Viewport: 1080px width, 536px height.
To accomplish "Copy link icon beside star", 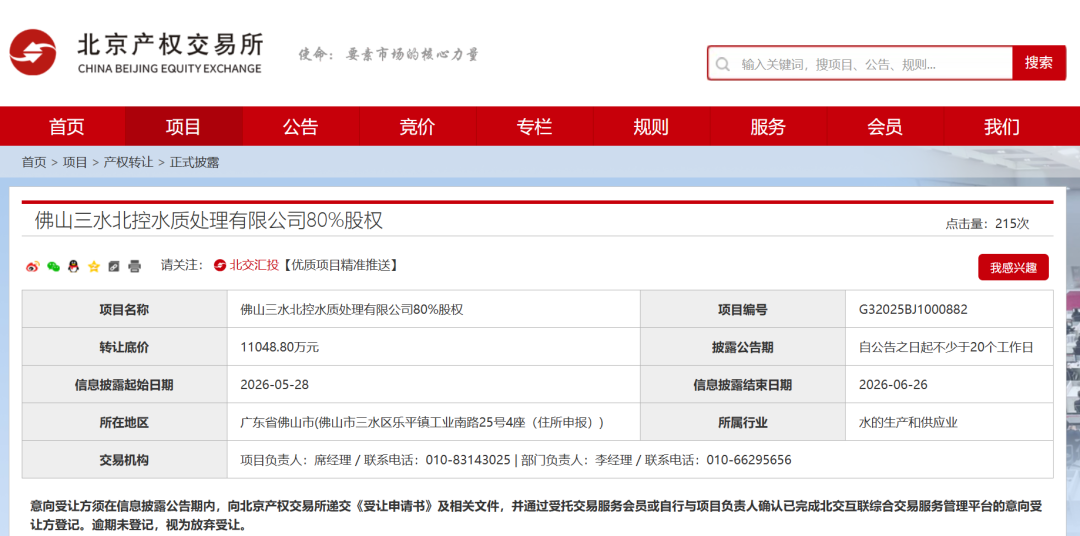I will coord(114,266).
